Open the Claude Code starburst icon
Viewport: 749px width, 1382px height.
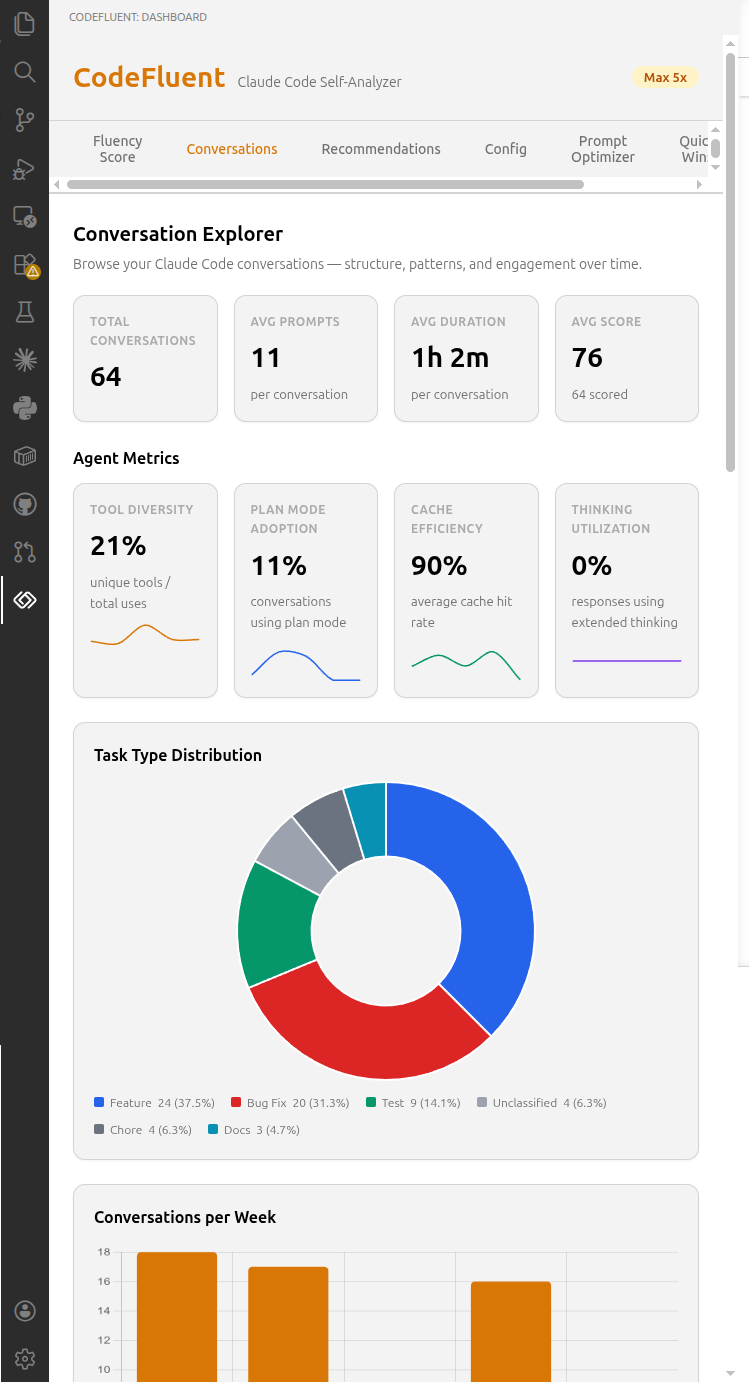coord(24,360)
